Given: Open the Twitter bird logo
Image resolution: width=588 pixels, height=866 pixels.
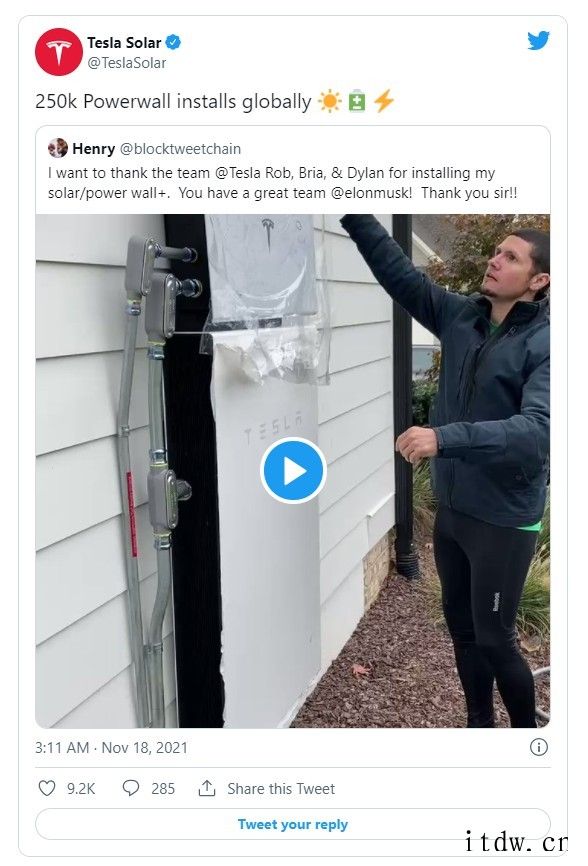Looking at the screenshot, I should pyautogui.click(x=538, y=40).
